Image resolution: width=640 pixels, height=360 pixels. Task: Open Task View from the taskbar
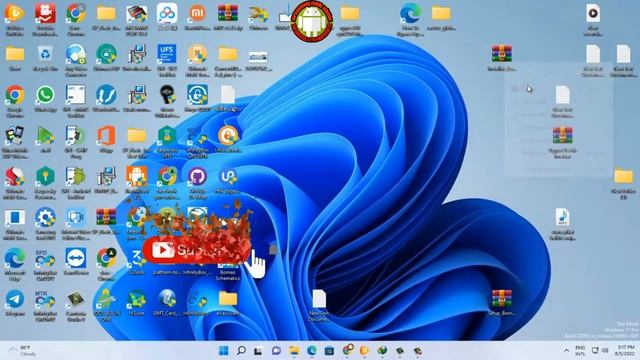coord(258,351)
